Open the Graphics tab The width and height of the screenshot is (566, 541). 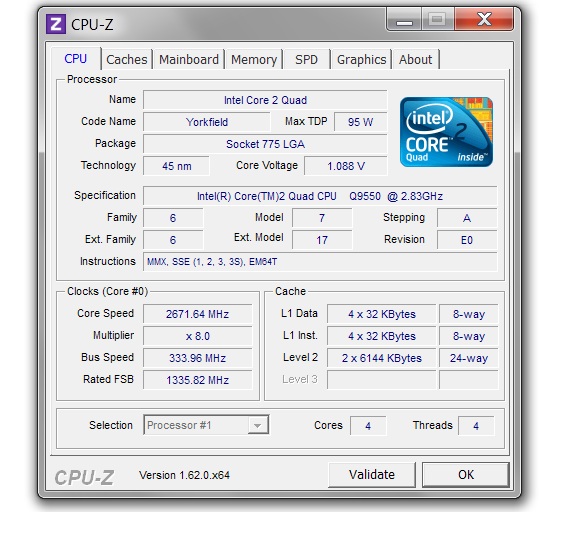361,60
